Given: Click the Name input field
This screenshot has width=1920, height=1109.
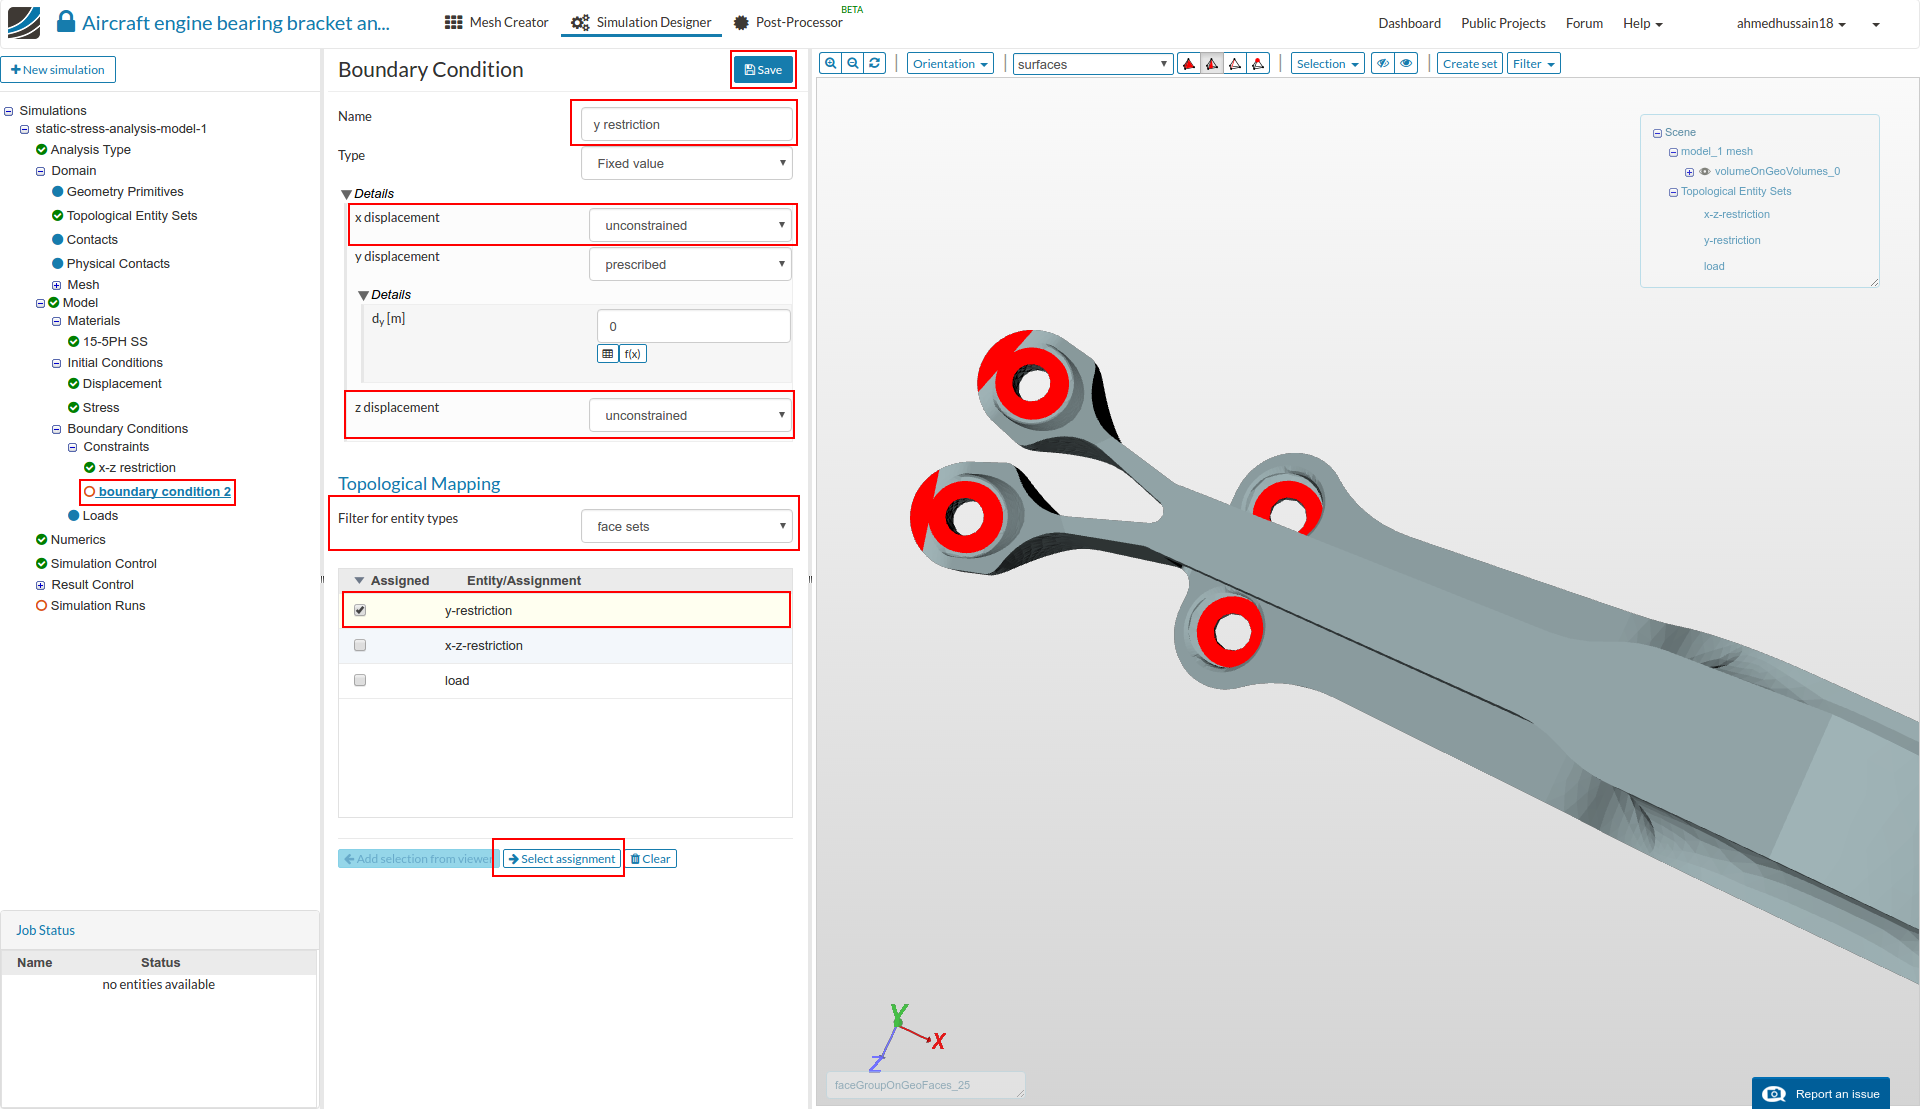Looking at the screenshot, I should 686,125.
